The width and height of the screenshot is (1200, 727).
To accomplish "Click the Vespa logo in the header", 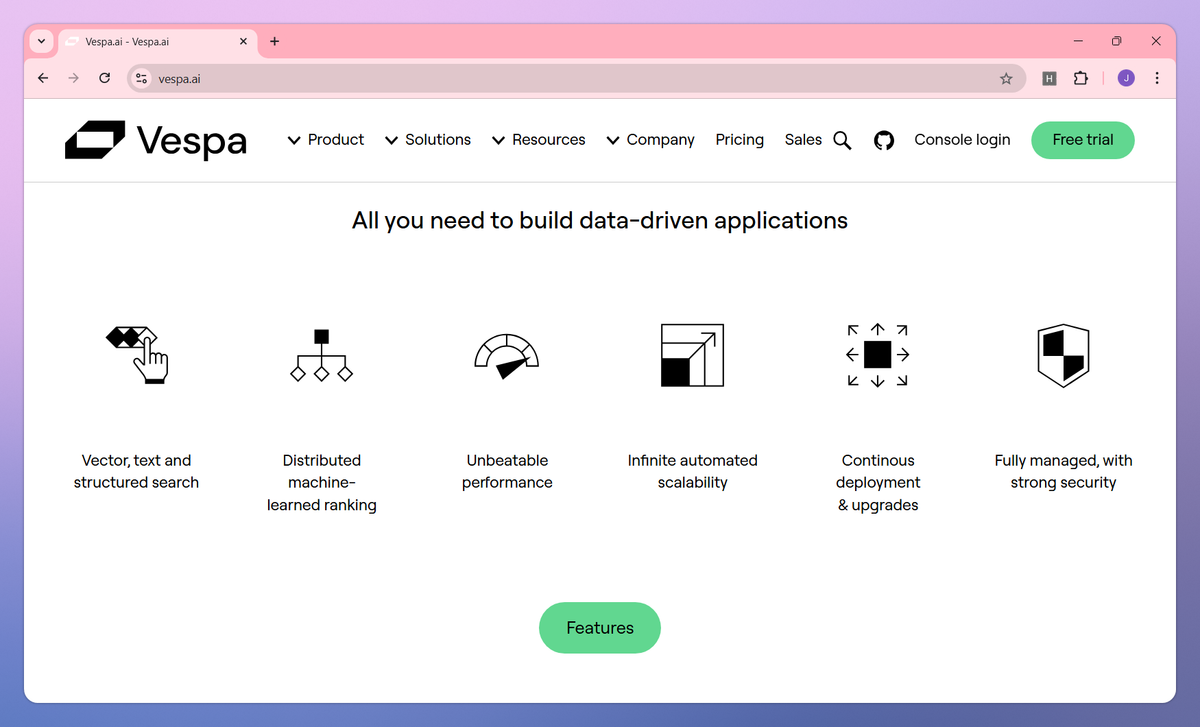I will [155, 140].
